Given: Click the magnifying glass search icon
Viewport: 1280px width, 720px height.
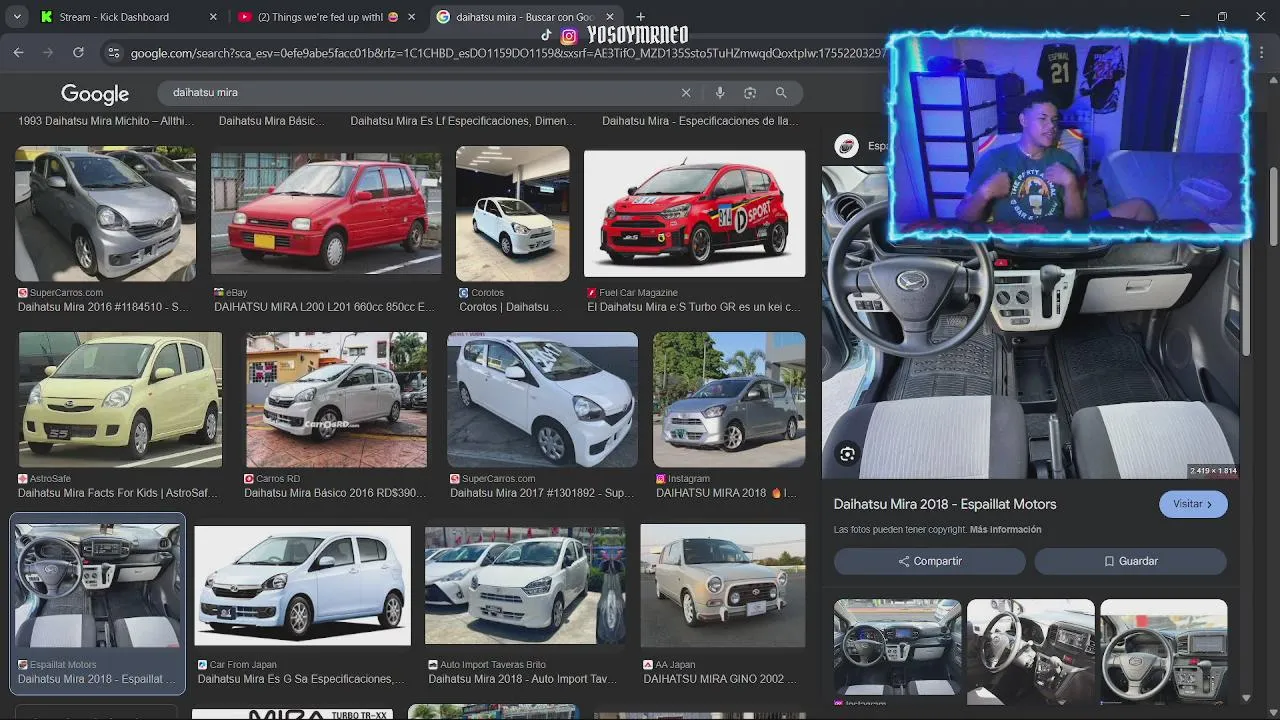Looking at the screenshot, I should coord(781,93).
